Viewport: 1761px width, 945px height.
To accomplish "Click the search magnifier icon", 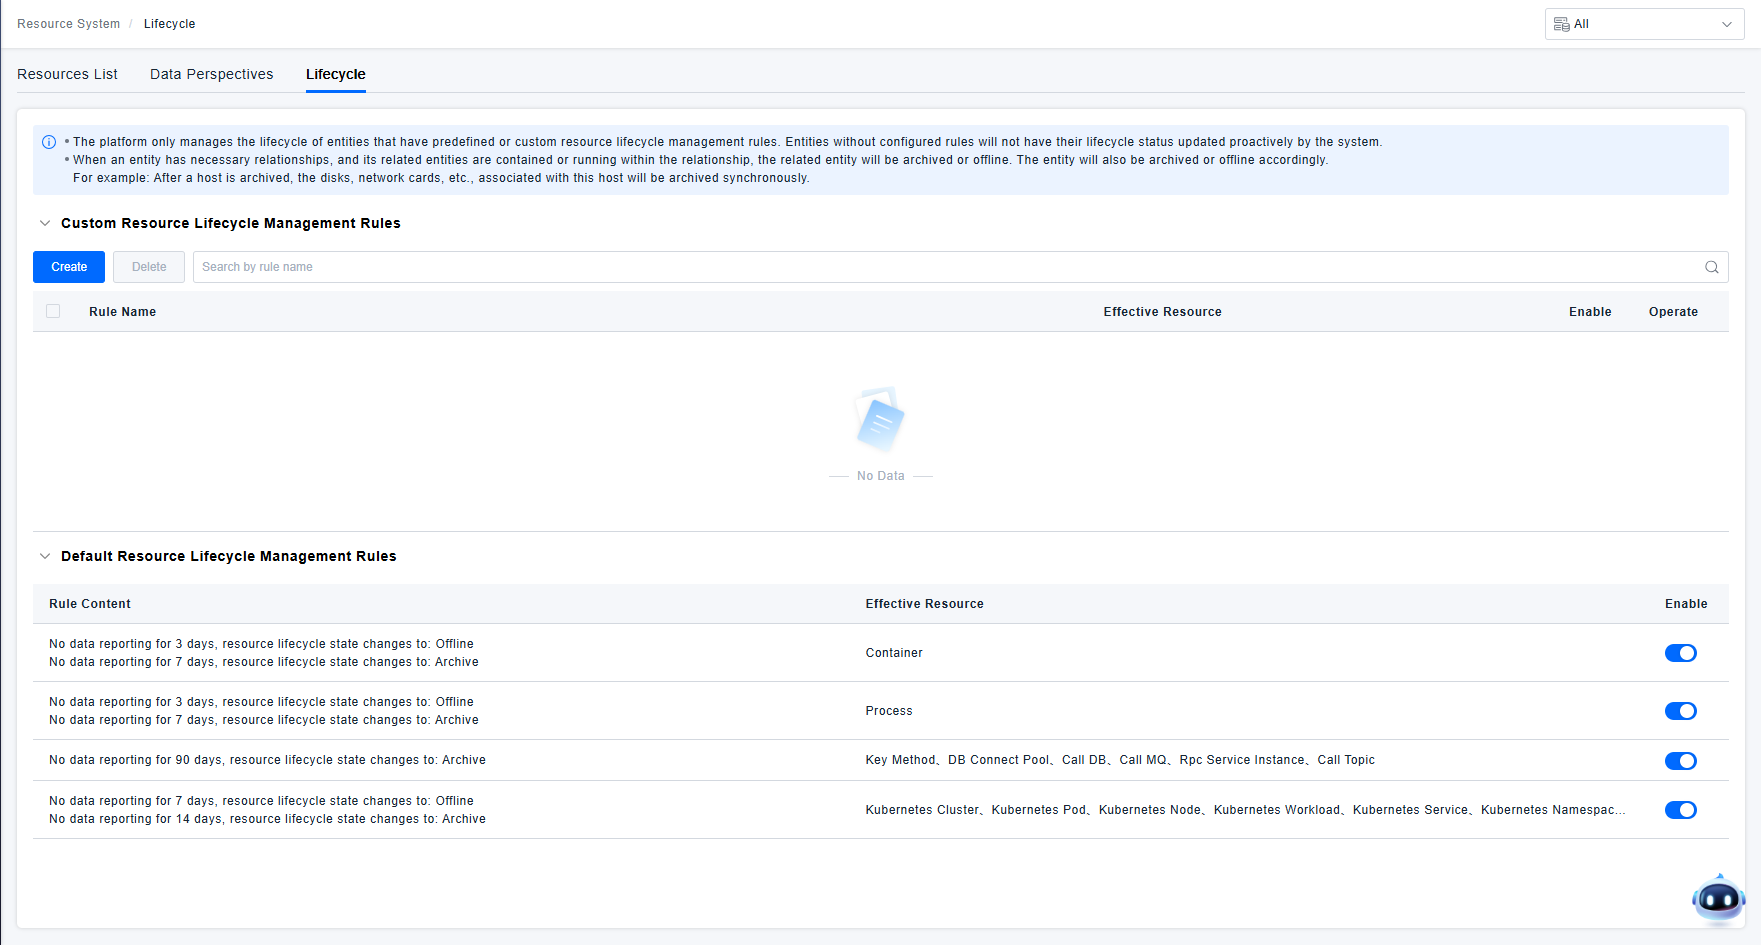I will click(x=1711, y=267).
